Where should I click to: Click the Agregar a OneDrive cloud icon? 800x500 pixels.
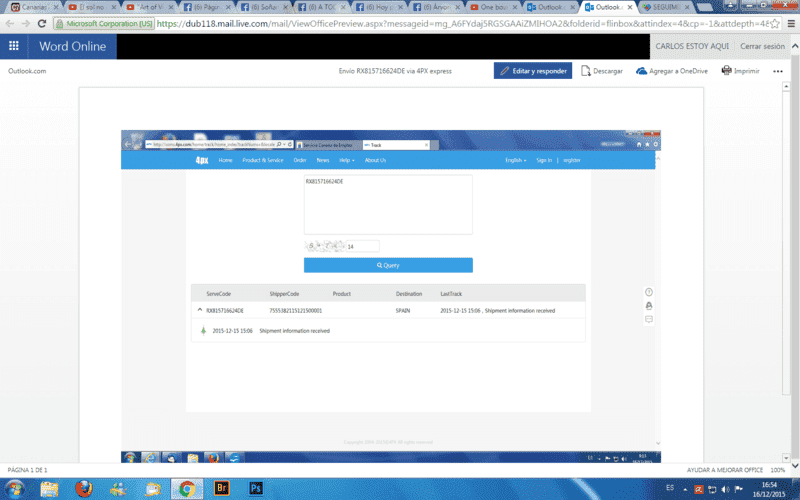(641, 71)
